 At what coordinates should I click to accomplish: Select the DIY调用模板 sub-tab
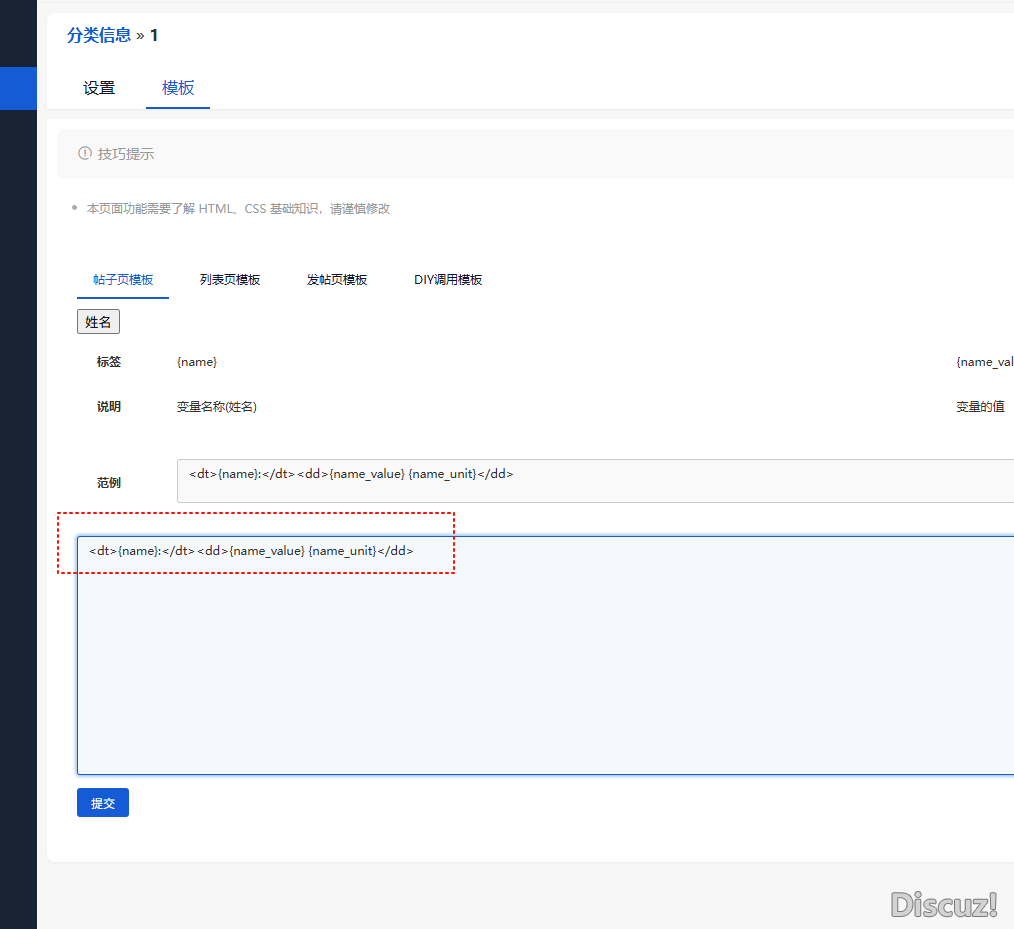point(448,280)
